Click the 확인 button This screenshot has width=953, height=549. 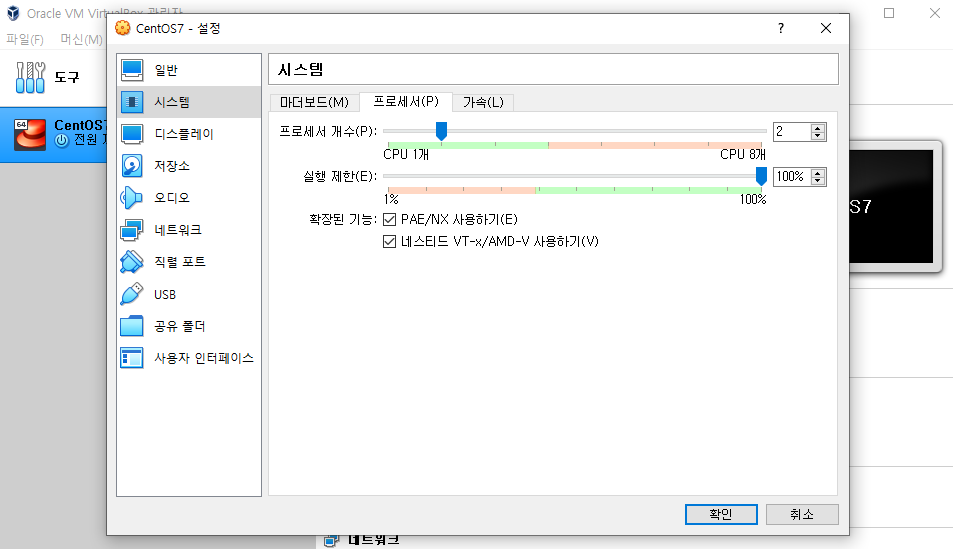tap(721, 514)
